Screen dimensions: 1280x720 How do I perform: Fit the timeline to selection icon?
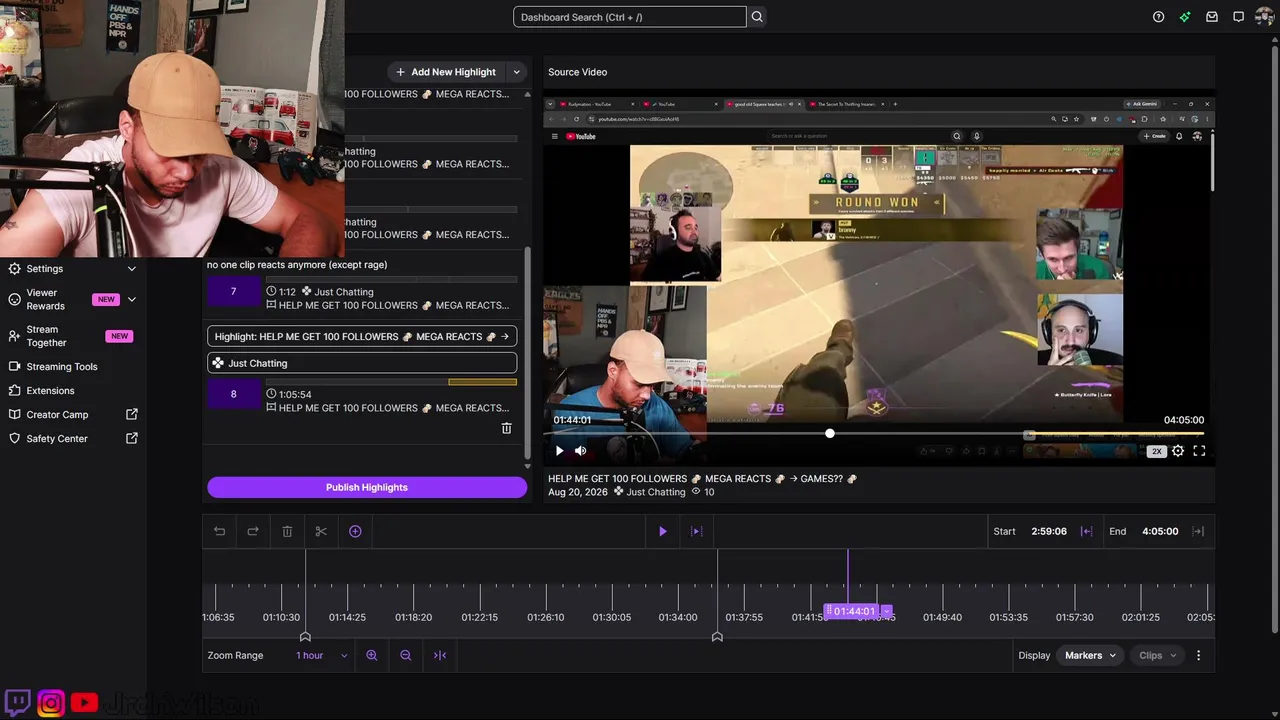pyautogui.click(x=440, y=655)
